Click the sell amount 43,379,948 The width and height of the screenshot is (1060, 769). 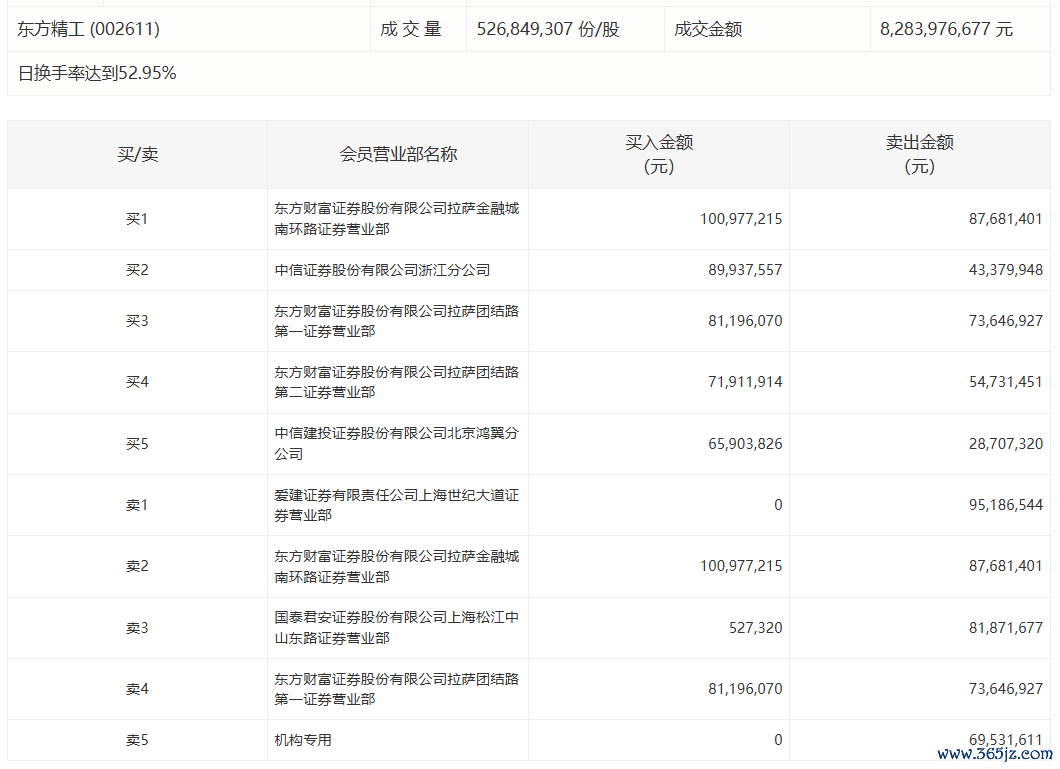(x=1006, y=270)
